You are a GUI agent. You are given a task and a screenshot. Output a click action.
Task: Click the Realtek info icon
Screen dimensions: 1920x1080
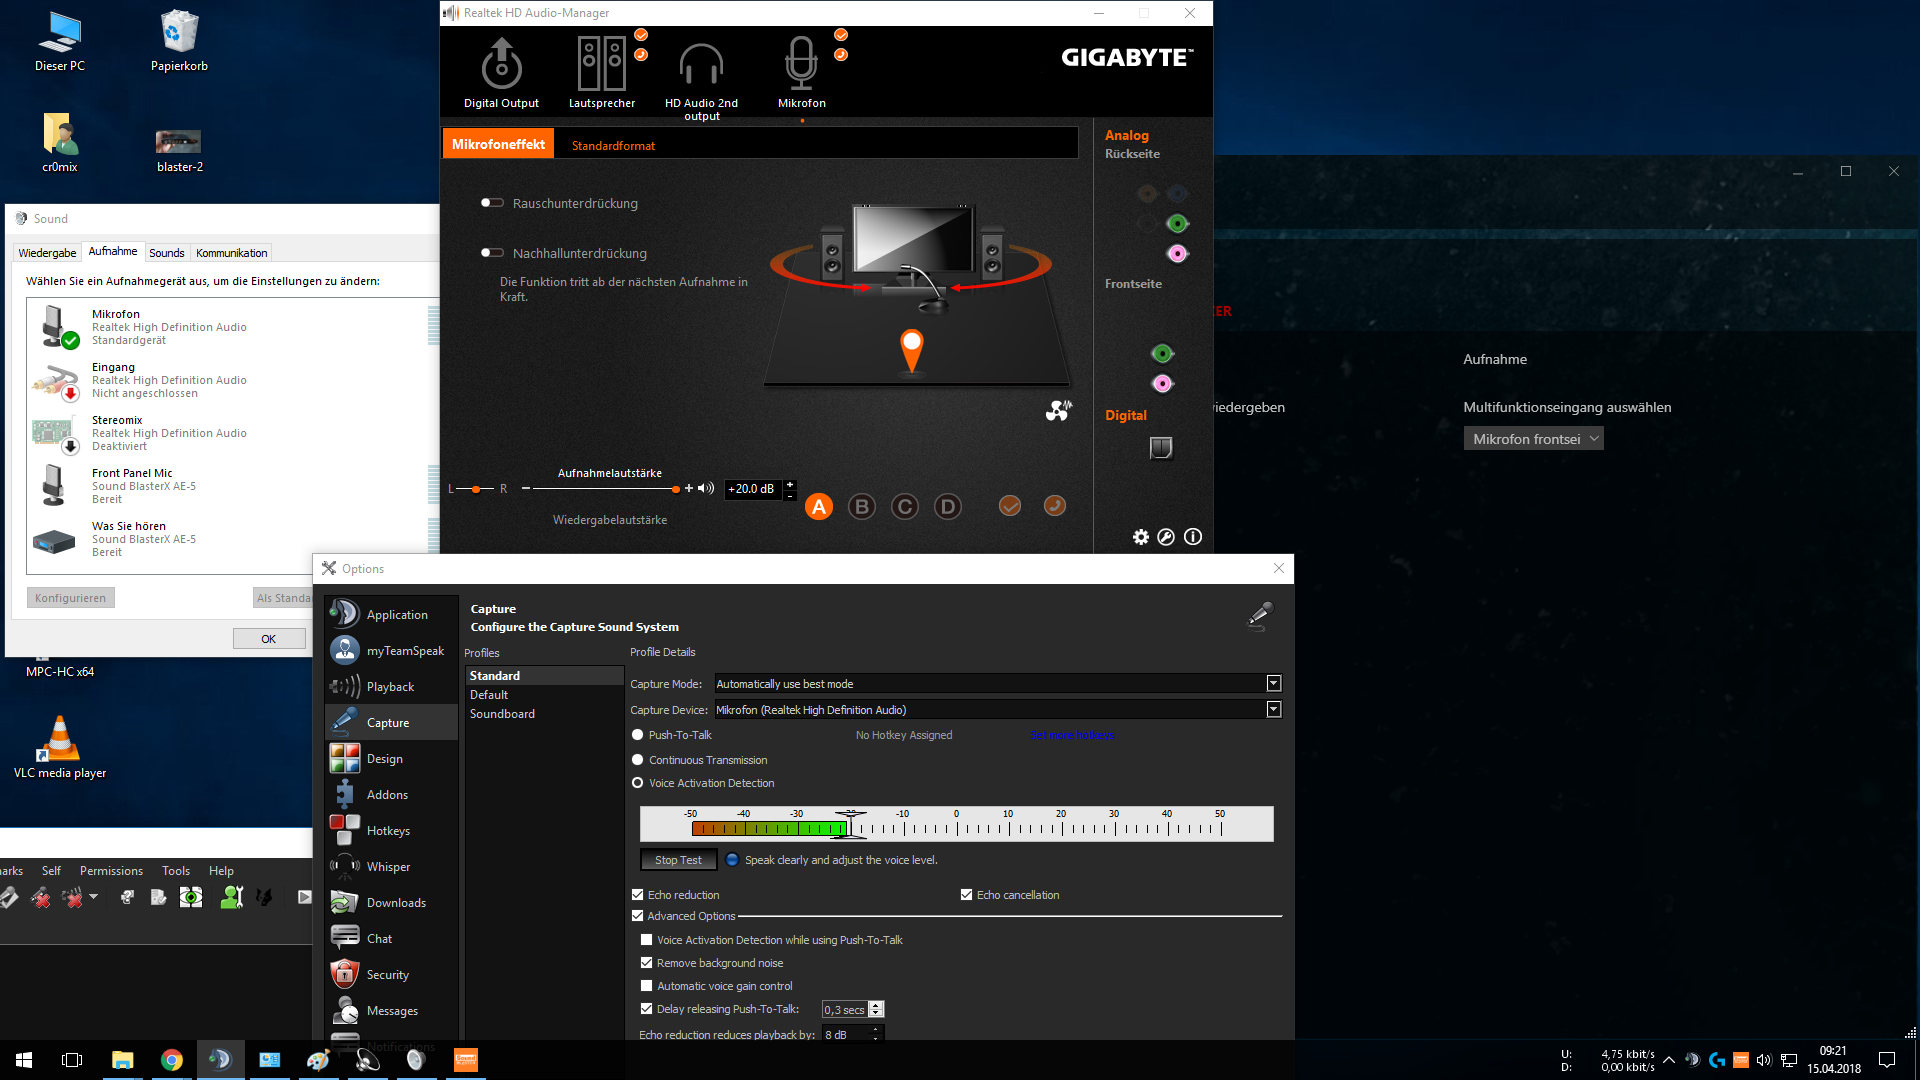tap(1193, 537)
